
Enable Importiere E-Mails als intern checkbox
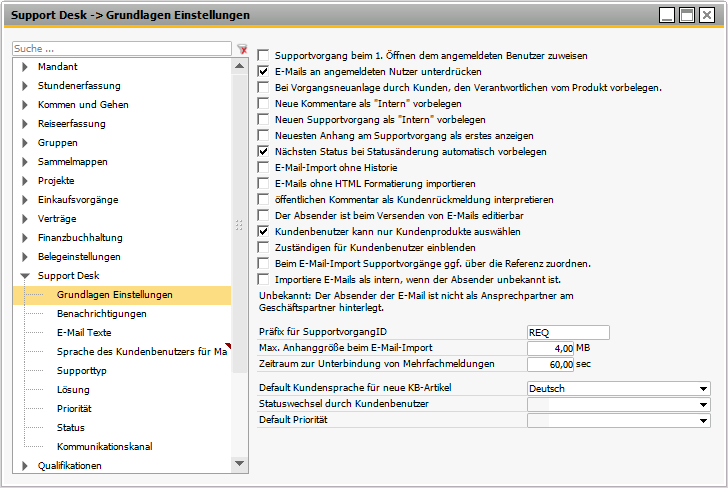point(263,280)
